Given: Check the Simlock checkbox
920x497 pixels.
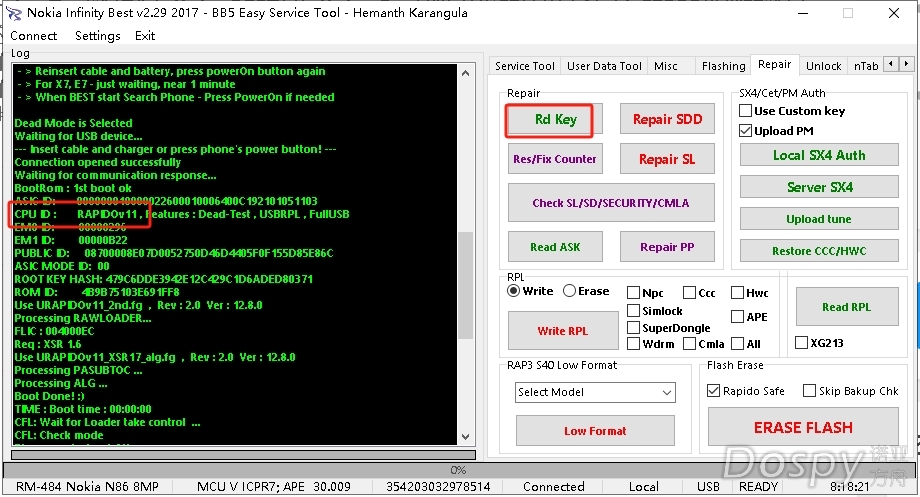Looking at the screenshot, I should click(655, 311).
